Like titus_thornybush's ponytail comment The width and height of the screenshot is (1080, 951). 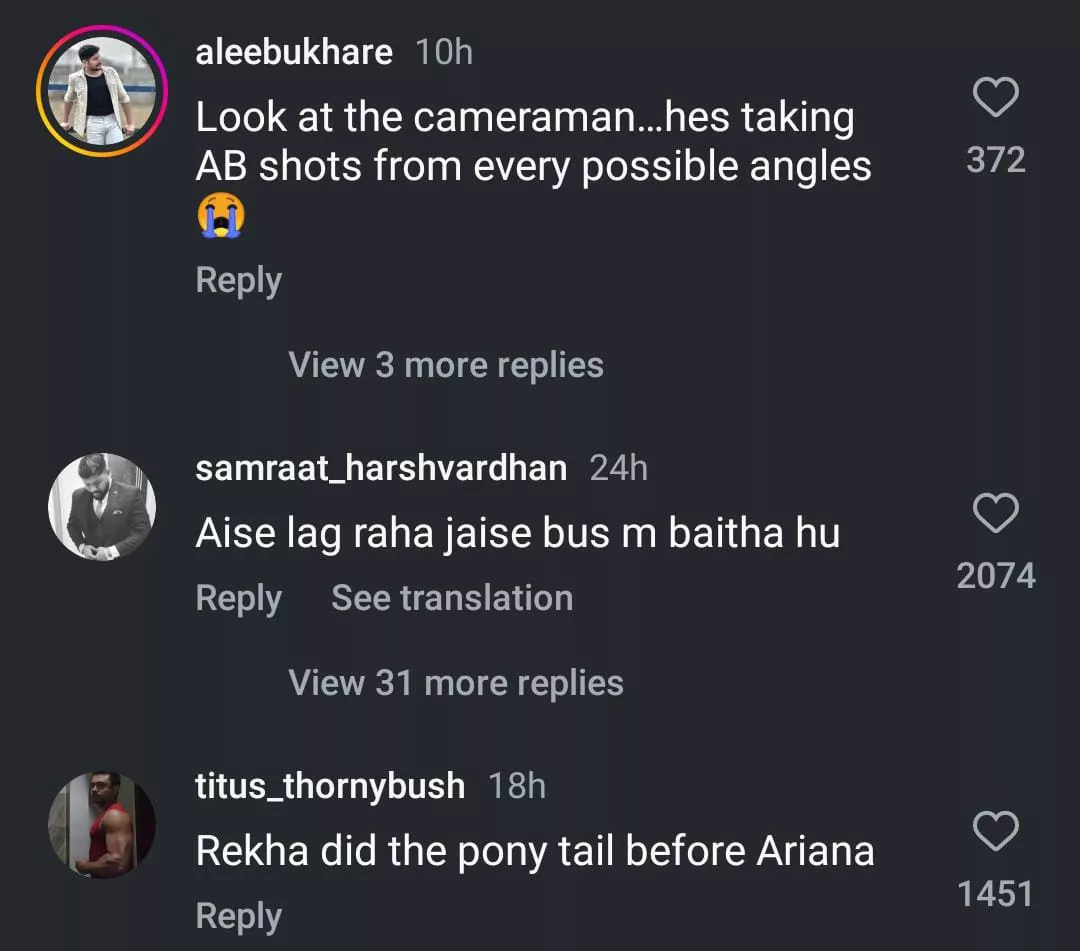tap(996, 832)
